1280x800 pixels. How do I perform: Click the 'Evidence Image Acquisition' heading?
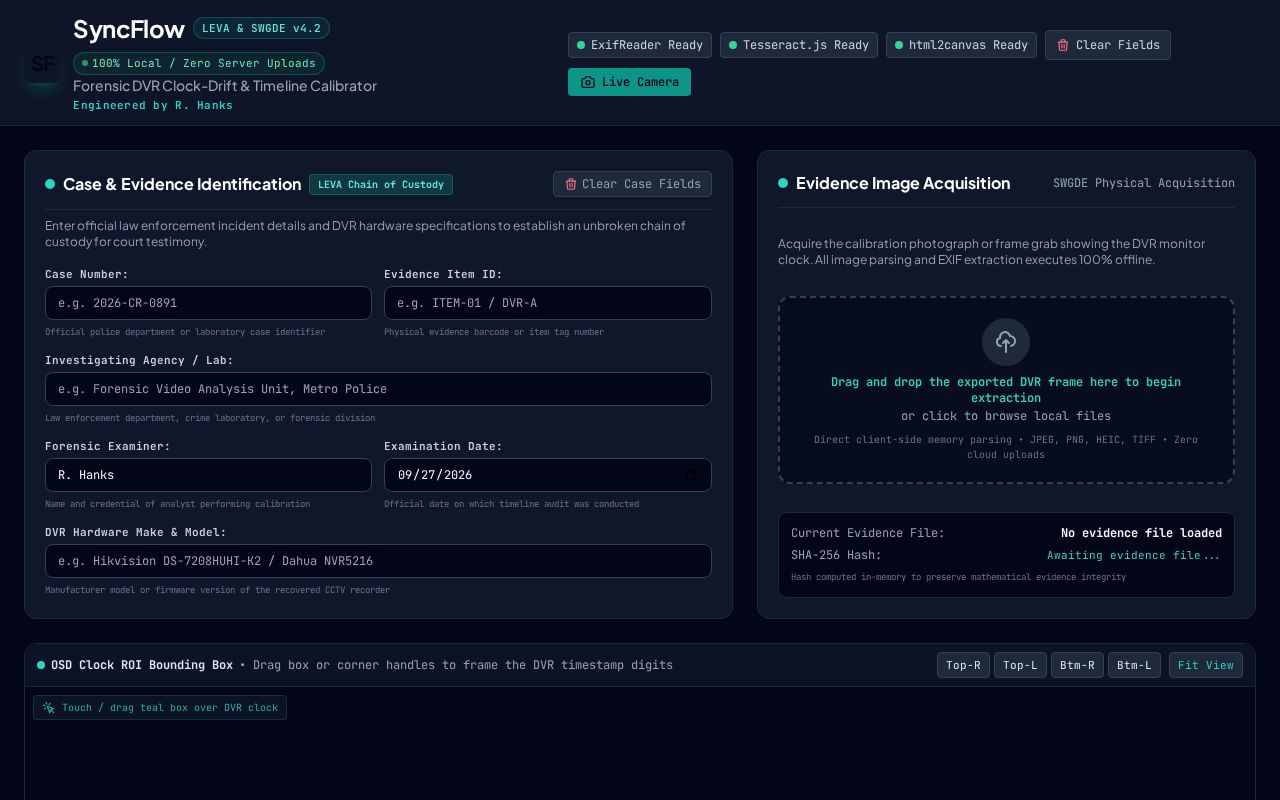pos(903,183)
